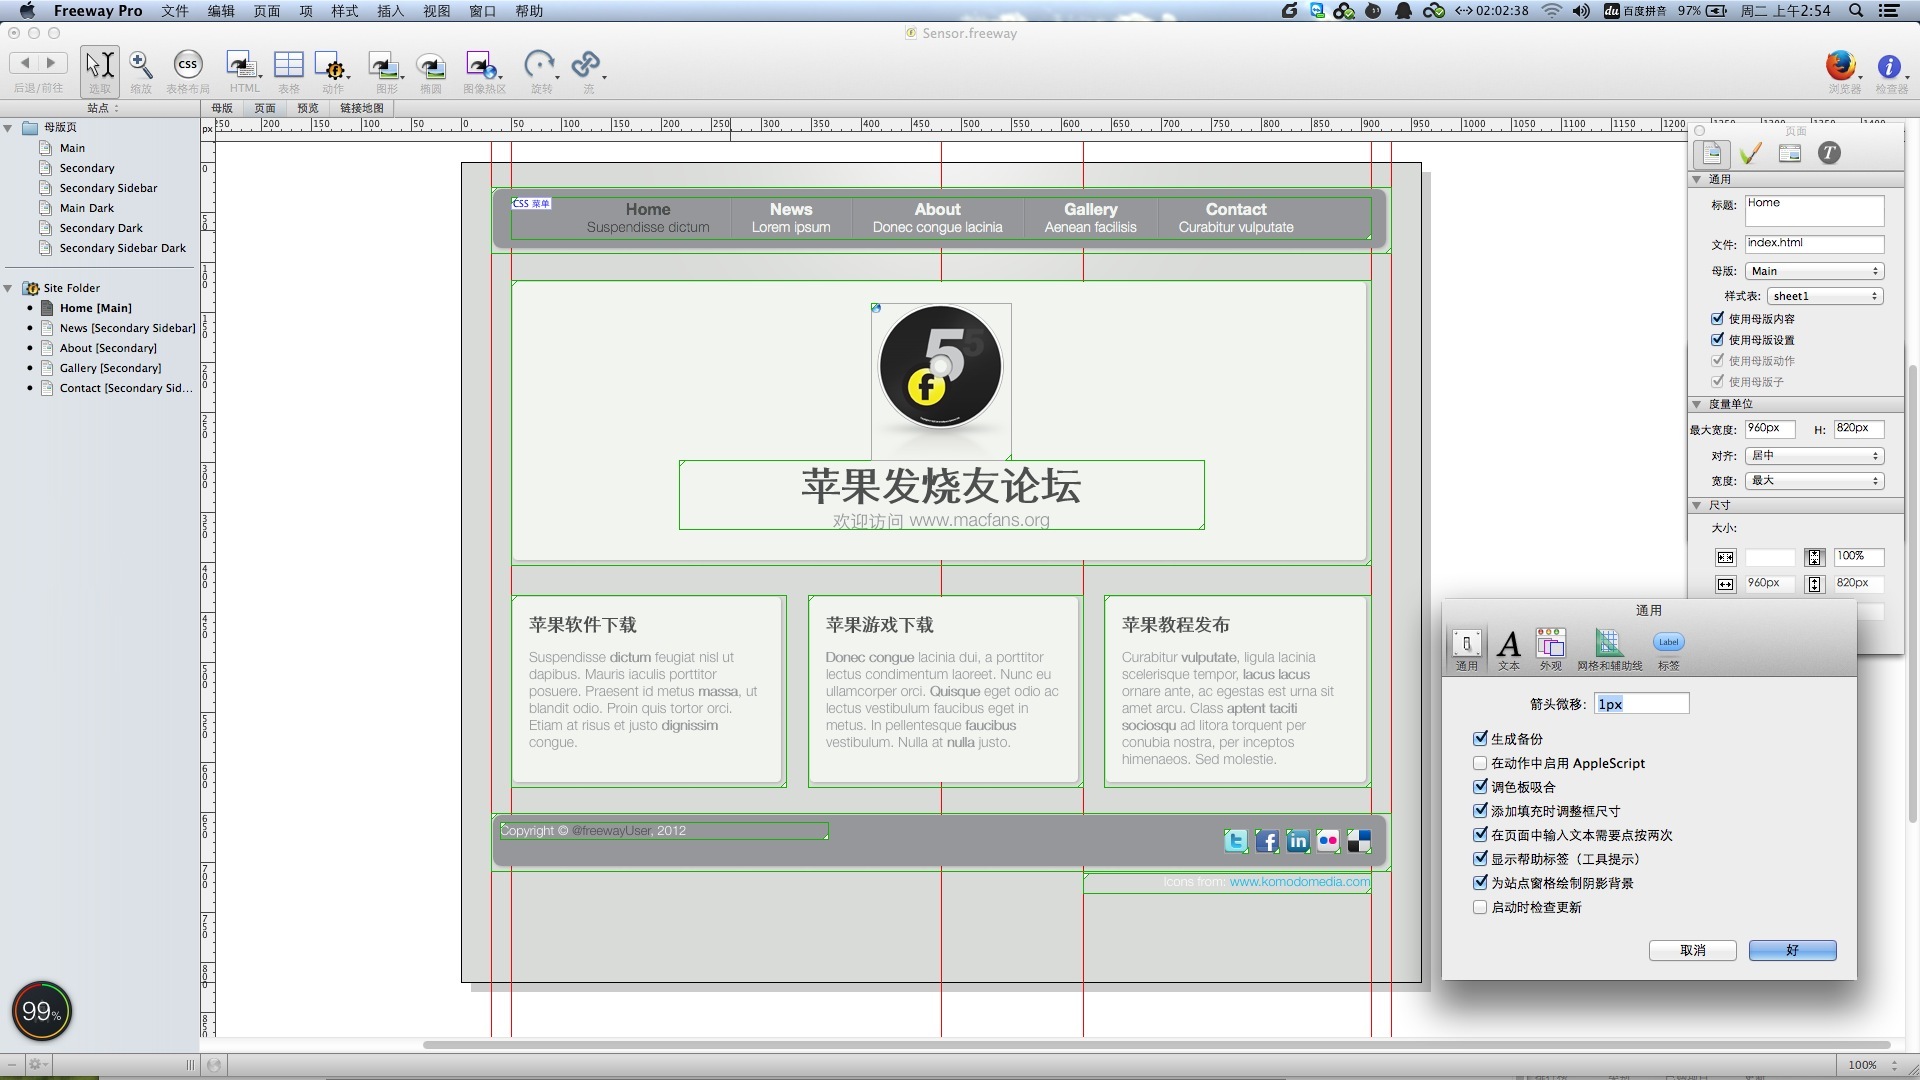Open the 插入 menu

(x=390, y=11)
